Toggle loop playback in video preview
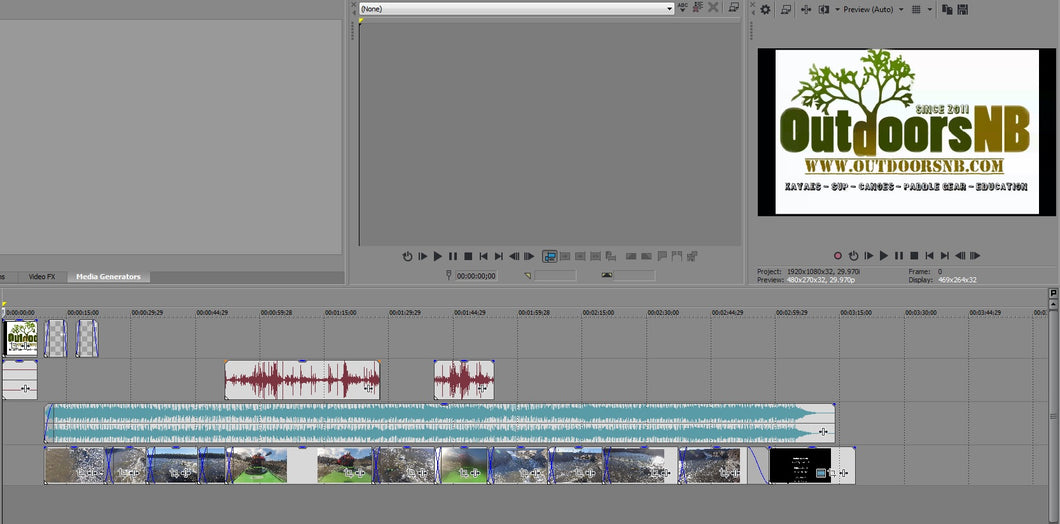 (x=853, y=256)
